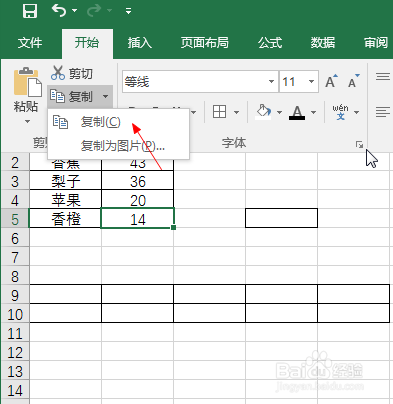Switch to the 插入 tab
This screenshot has width=393, height=404.
tap(140, 43)
